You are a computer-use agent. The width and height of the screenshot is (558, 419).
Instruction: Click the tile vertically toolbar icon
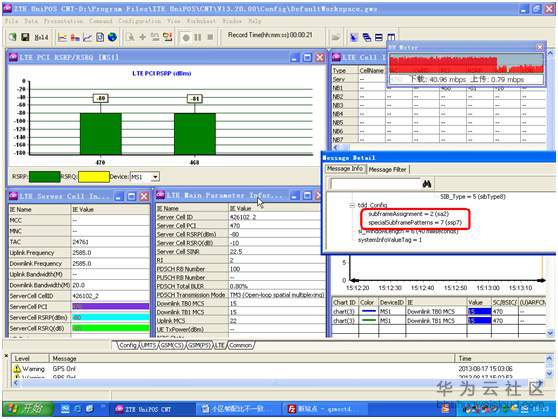point(391,37)
